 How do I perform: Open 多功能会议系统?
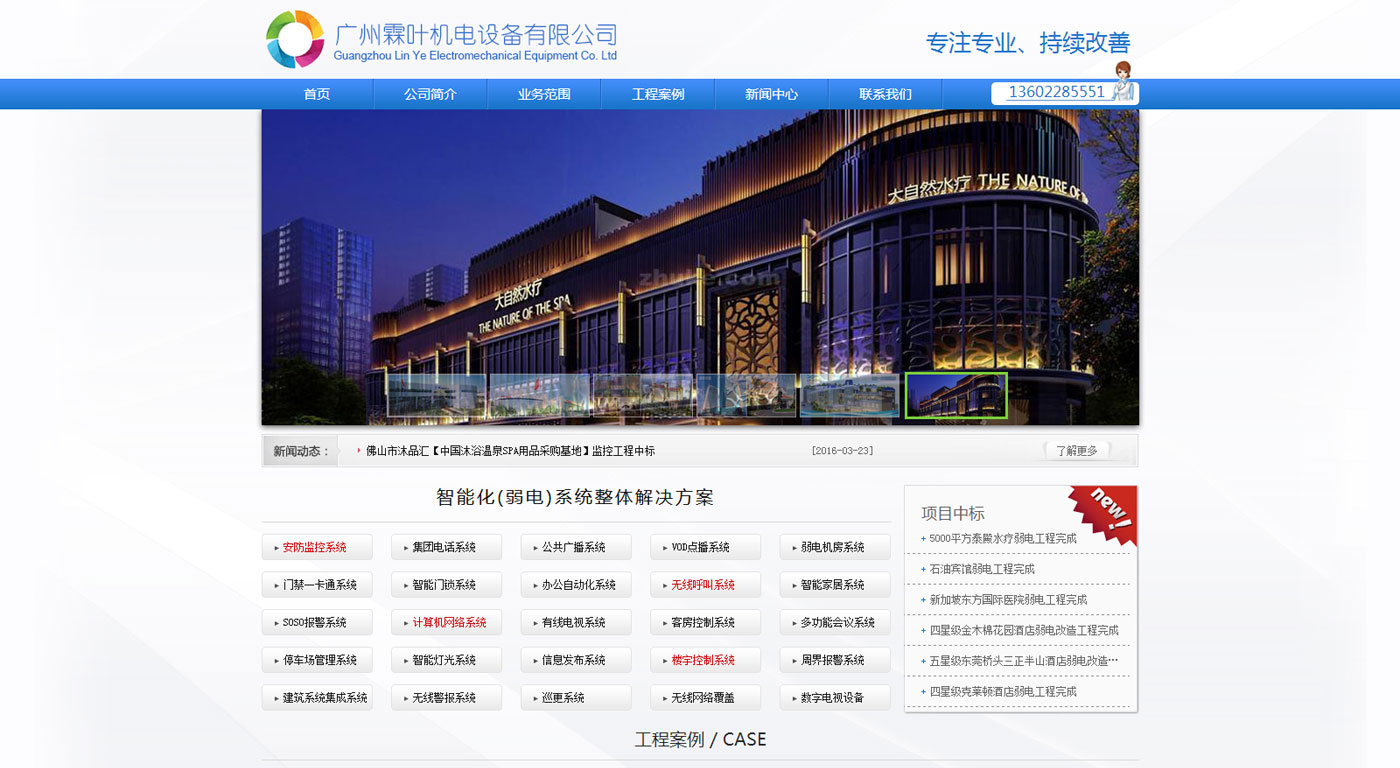coord(835,622)
